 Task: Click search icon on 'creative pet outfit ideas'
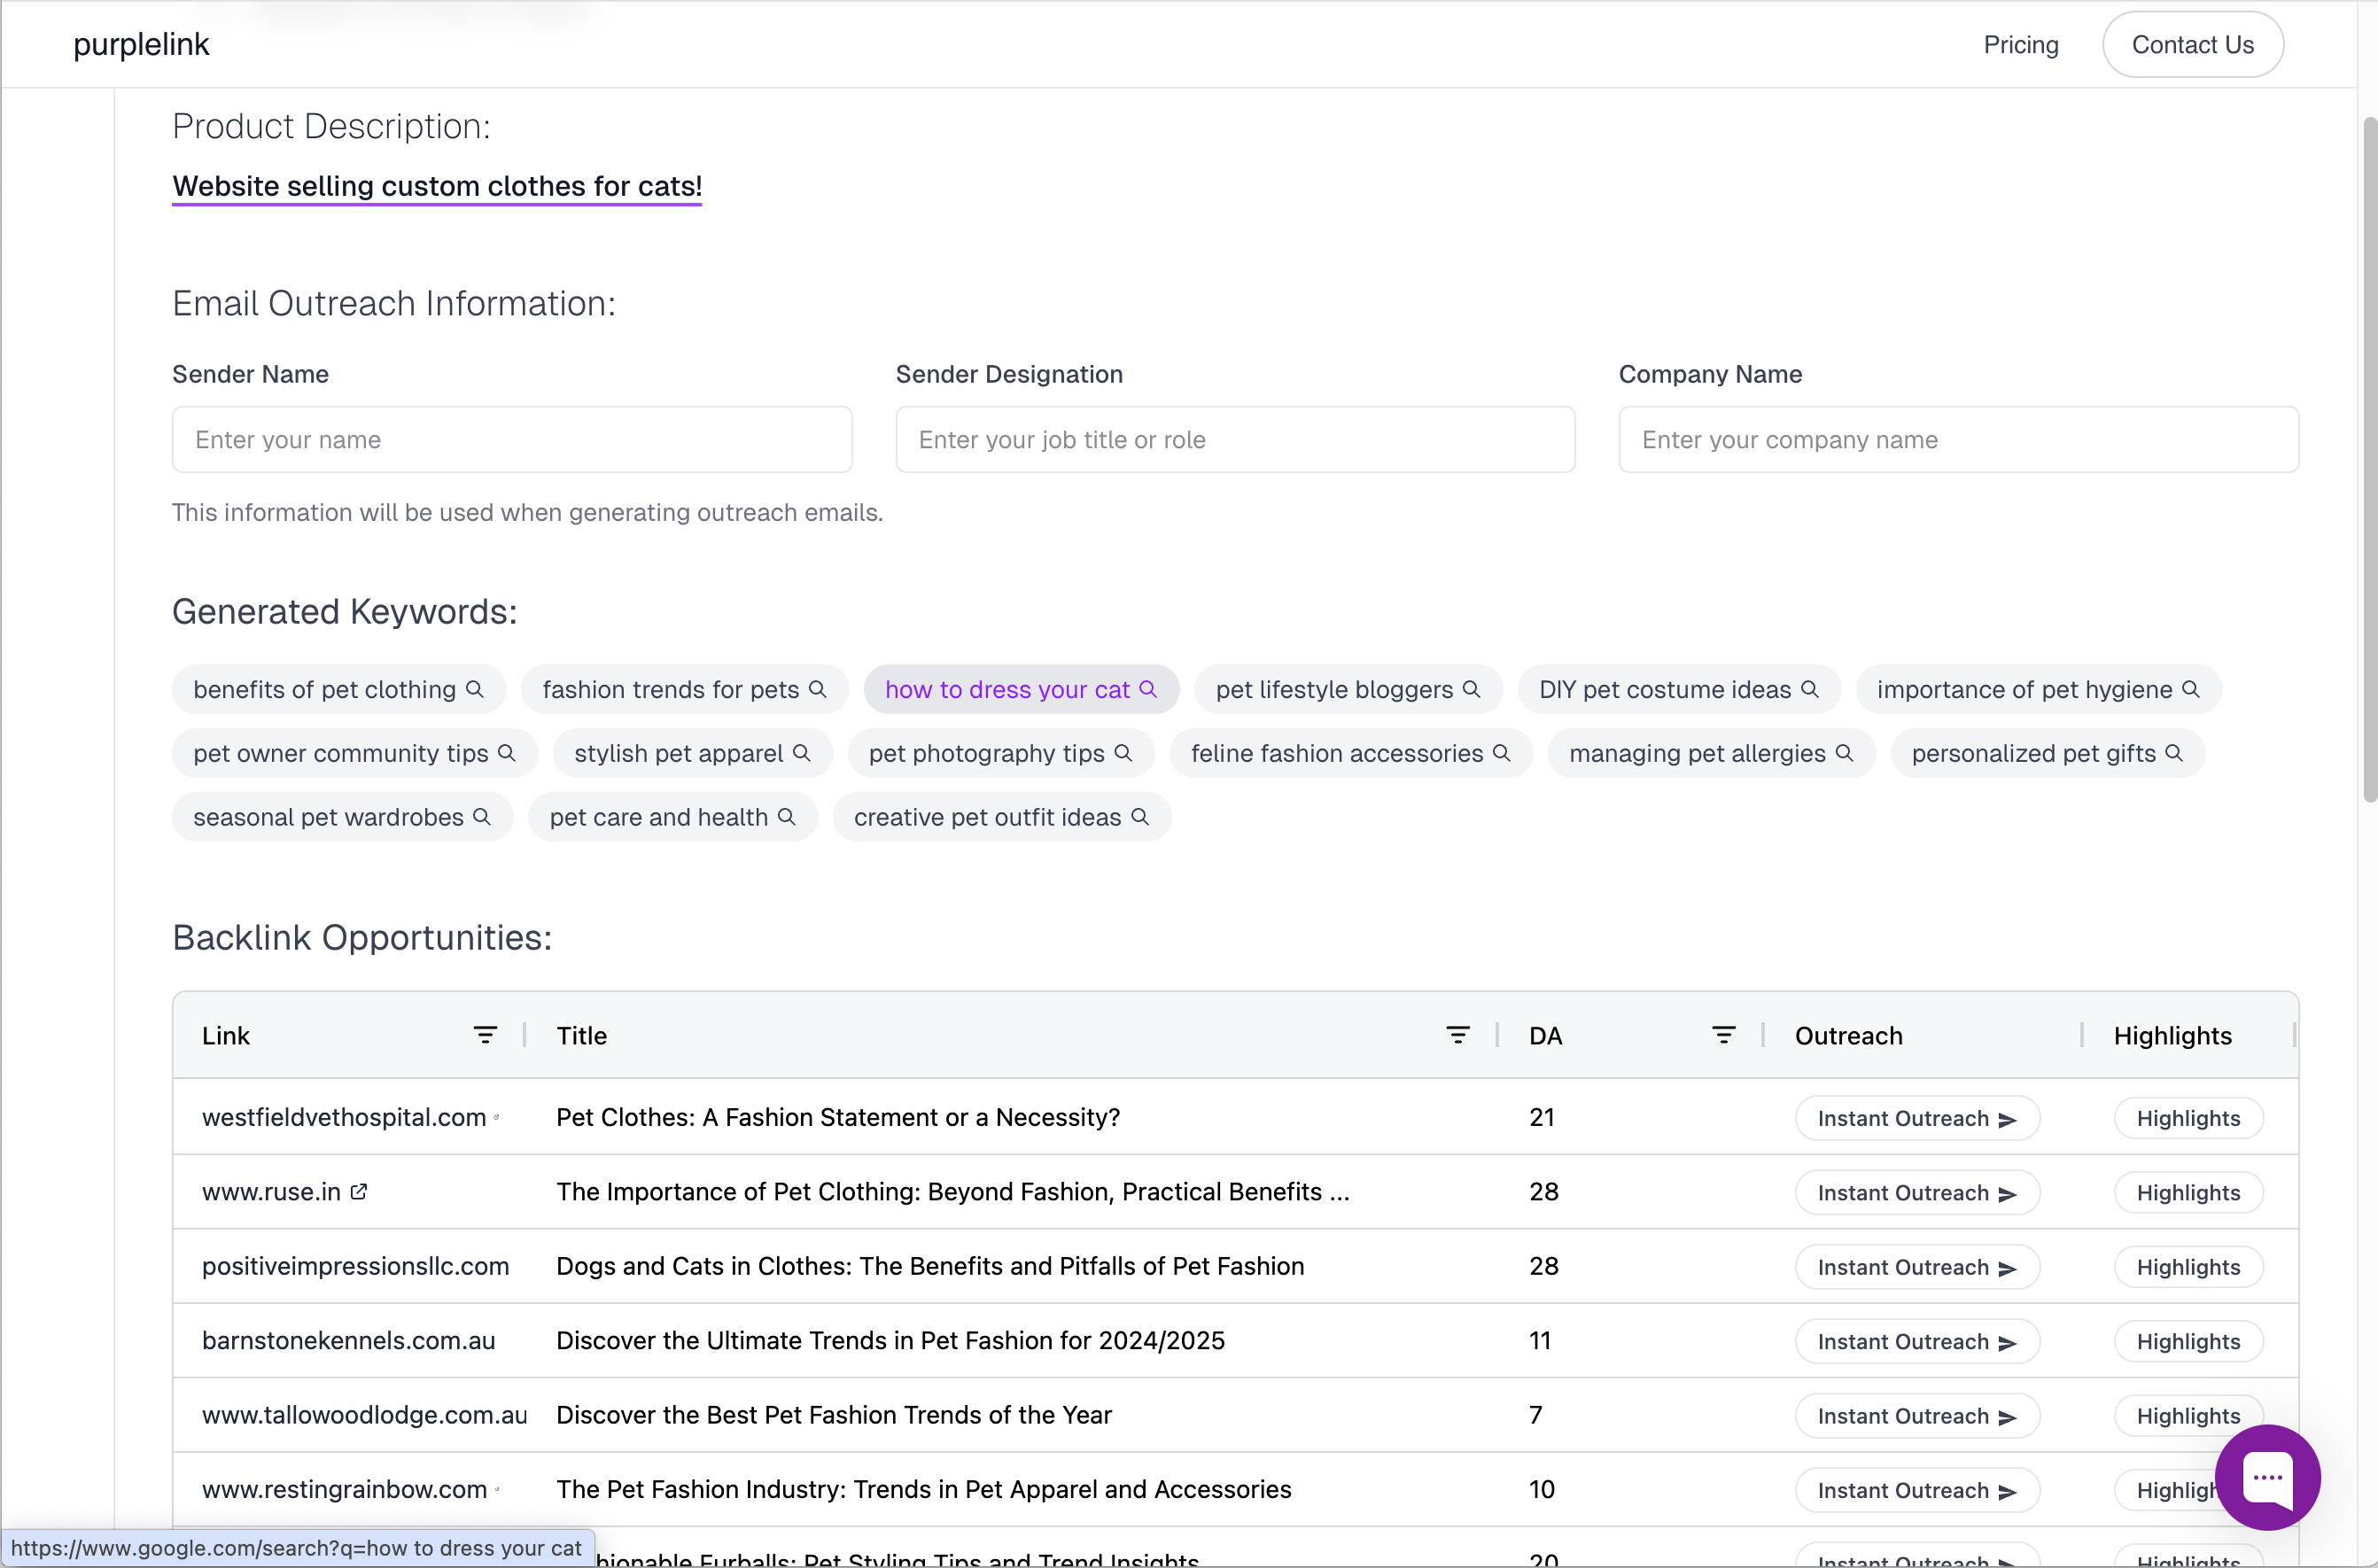tap(1140, 817)
